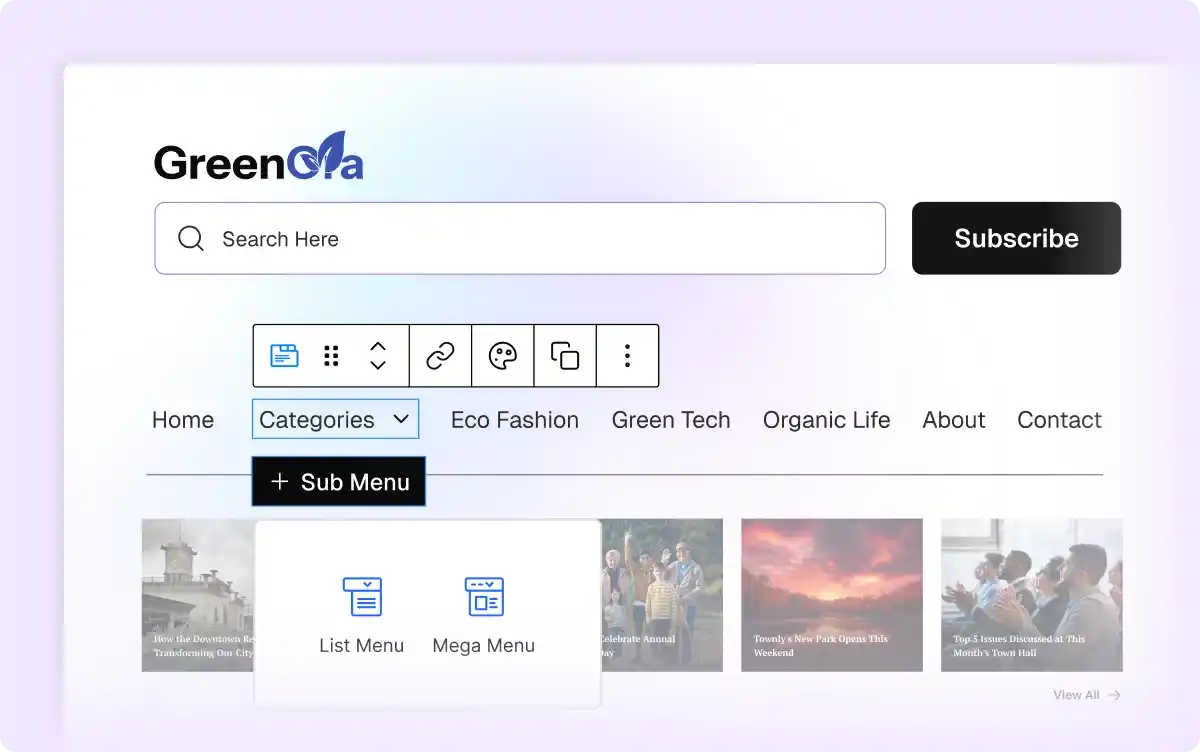This screenshot has width=1200, height=752.
Task: Select the List Menu icon
Action: point(362,597)
